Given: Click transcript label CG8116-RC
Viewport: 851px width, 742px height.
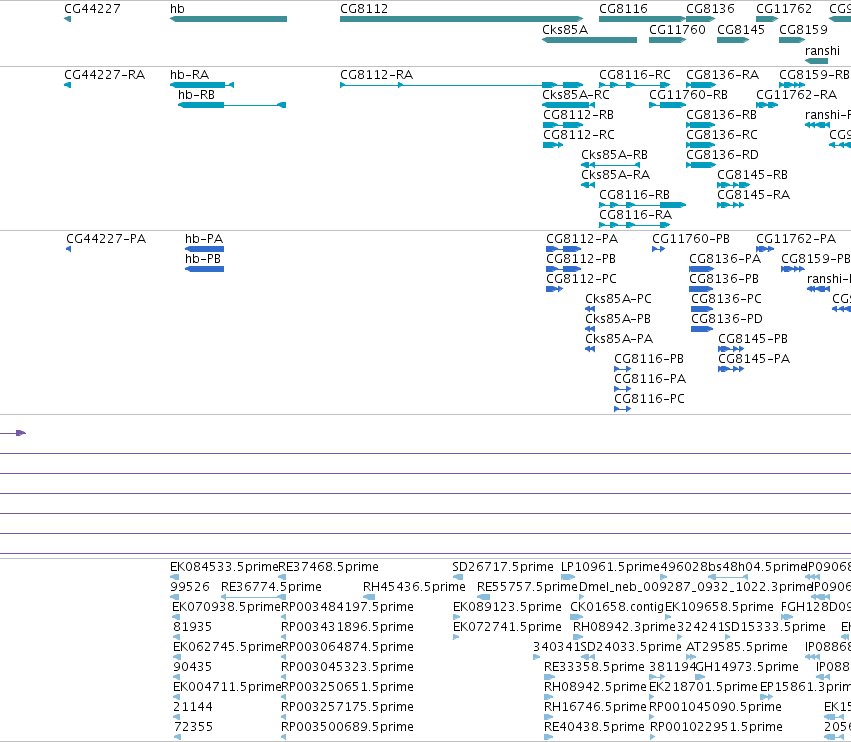Looking at the screenshot, I should click(x=635, y=74).
